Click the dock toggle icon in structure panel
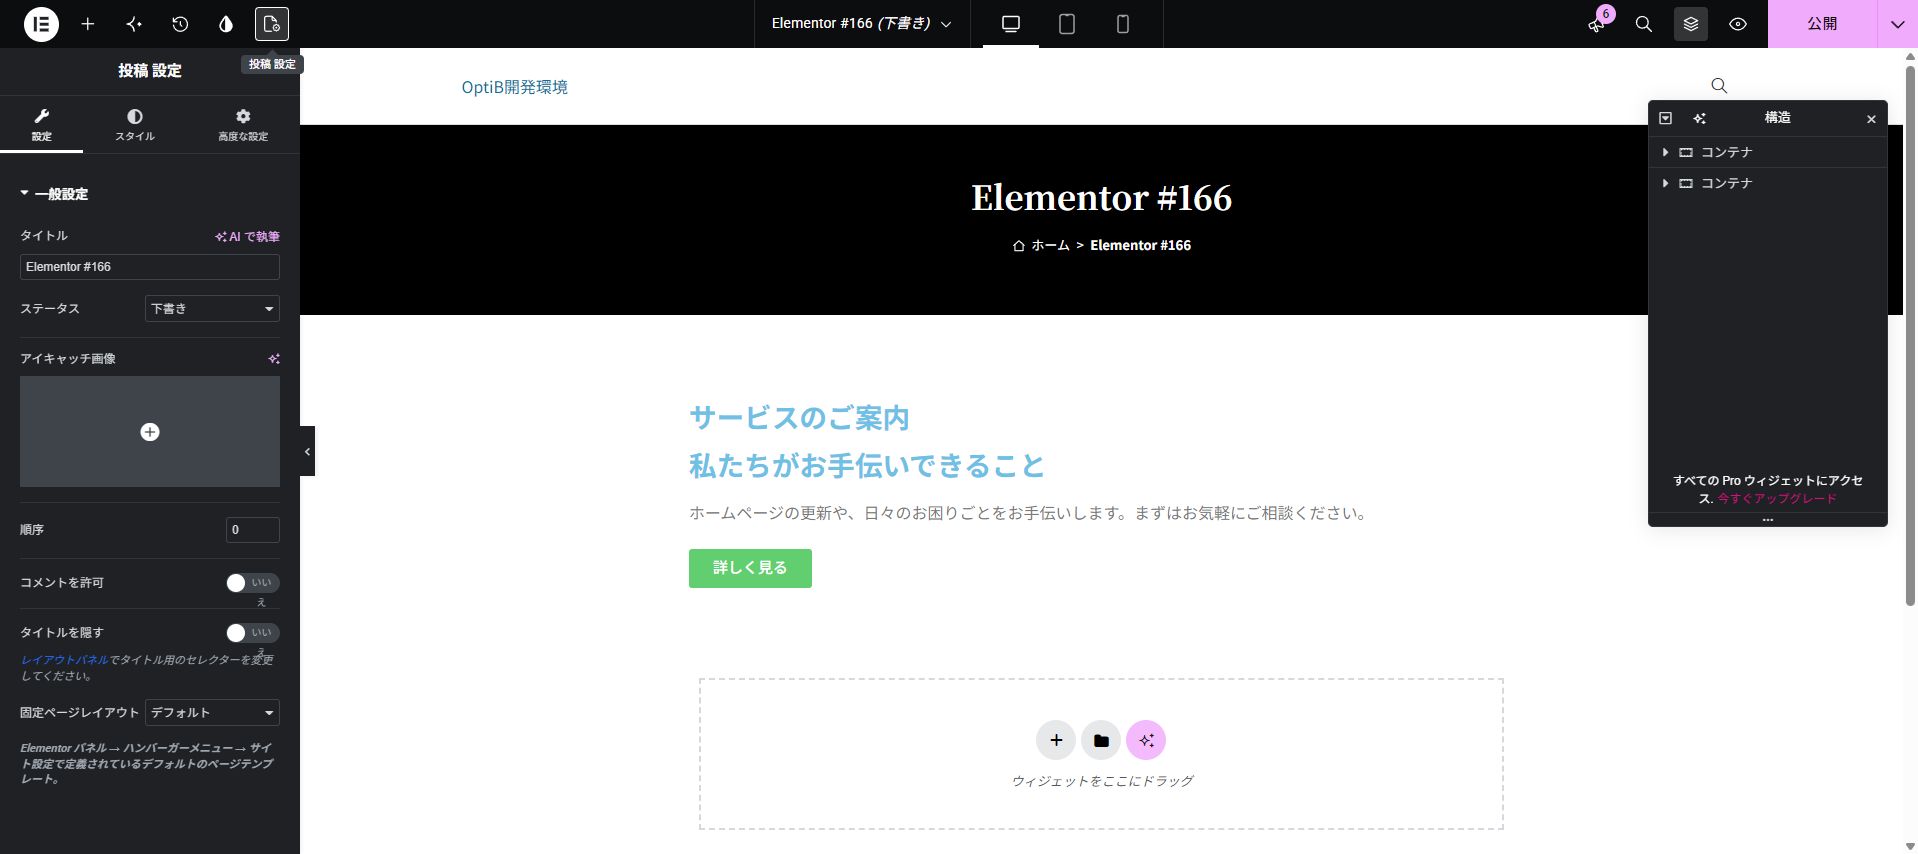 1666,118
